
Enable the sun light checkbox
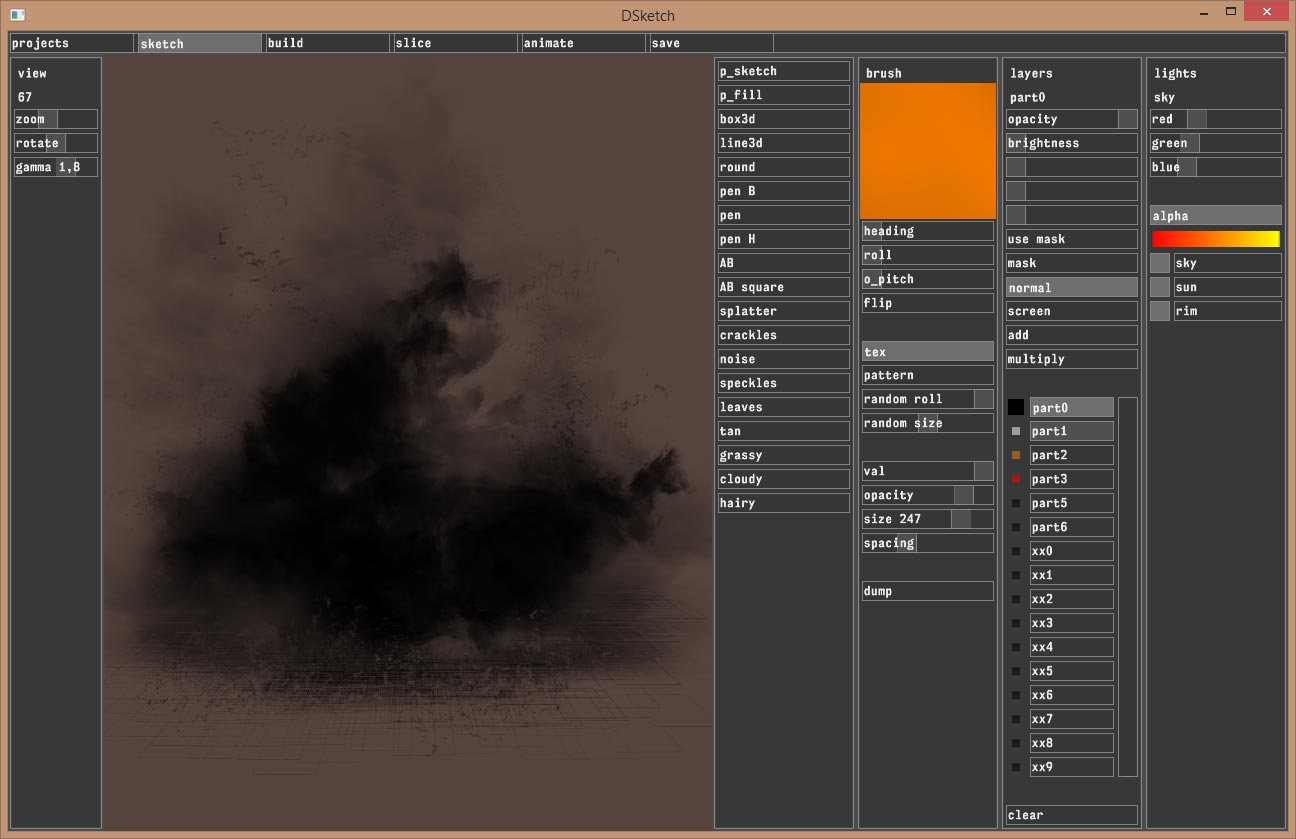1159,287
